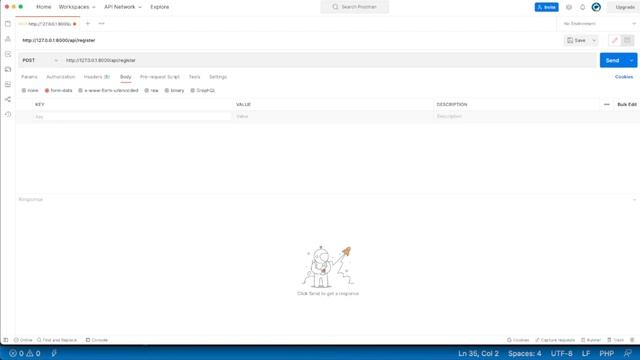Open the Console from the footer
The image size is (640, 360).
(97, 340)
